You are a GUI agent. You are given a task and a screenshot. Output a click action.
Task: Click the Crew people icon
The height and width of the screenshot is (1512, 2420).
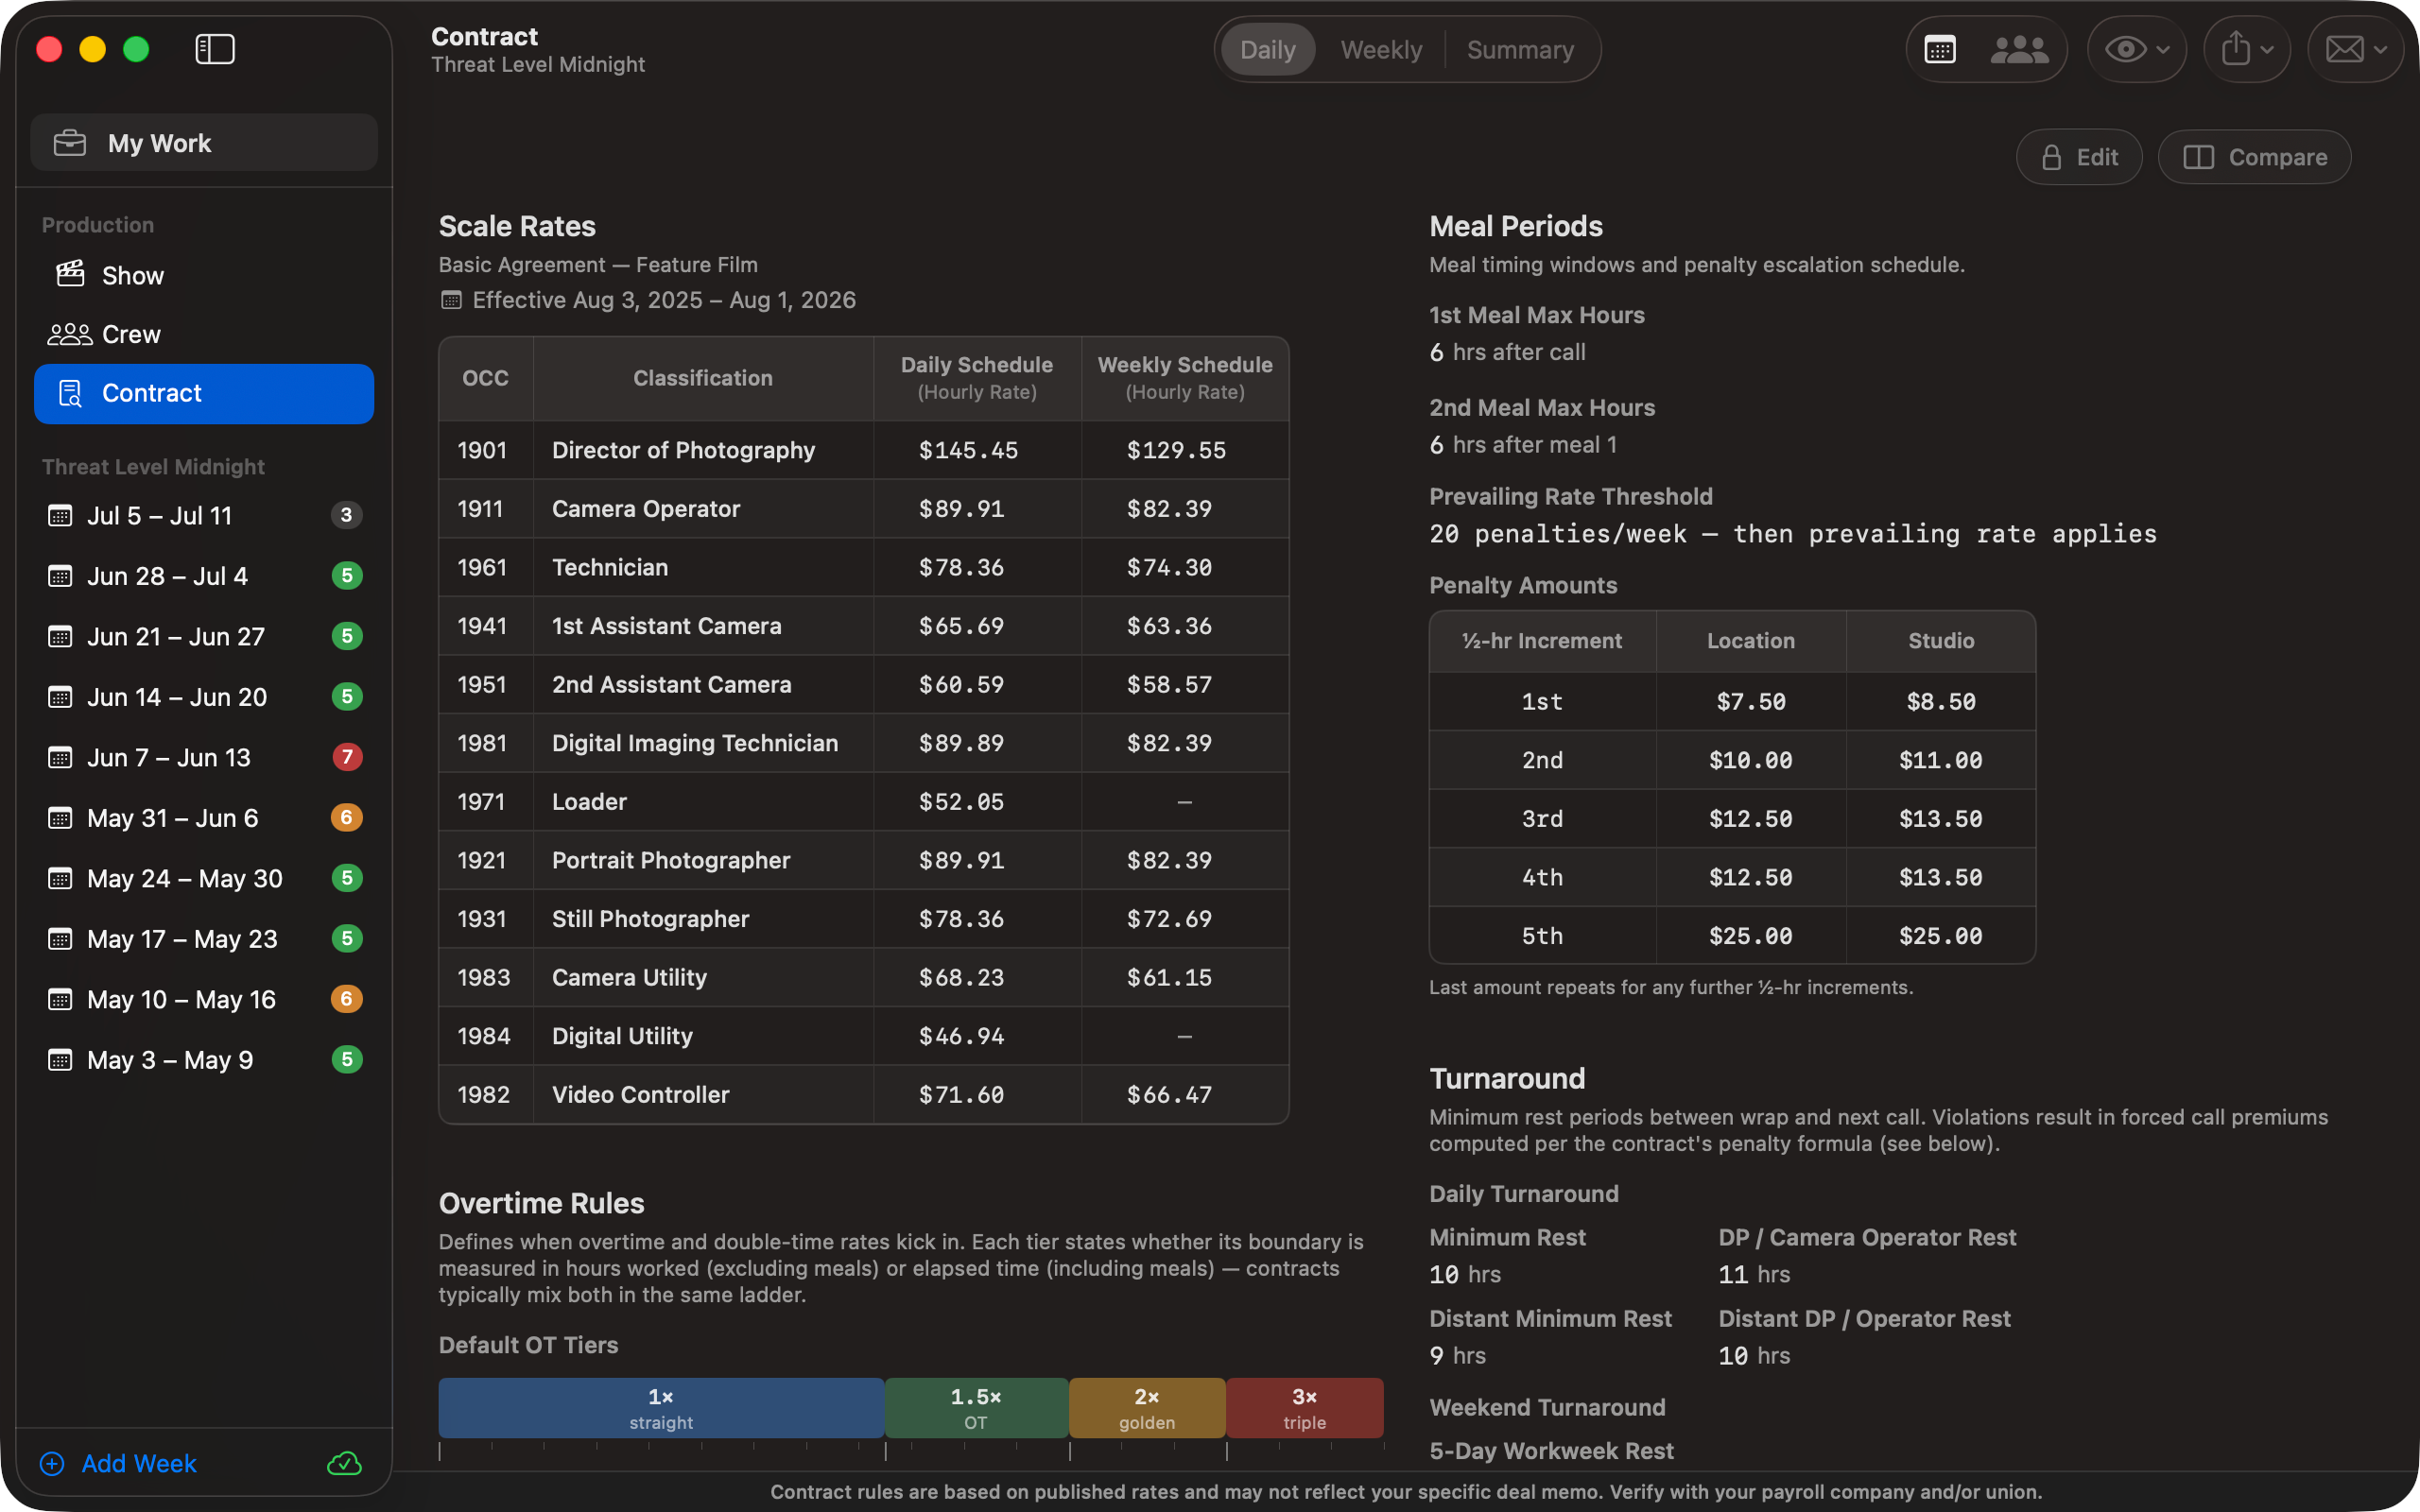click(70, 334)
